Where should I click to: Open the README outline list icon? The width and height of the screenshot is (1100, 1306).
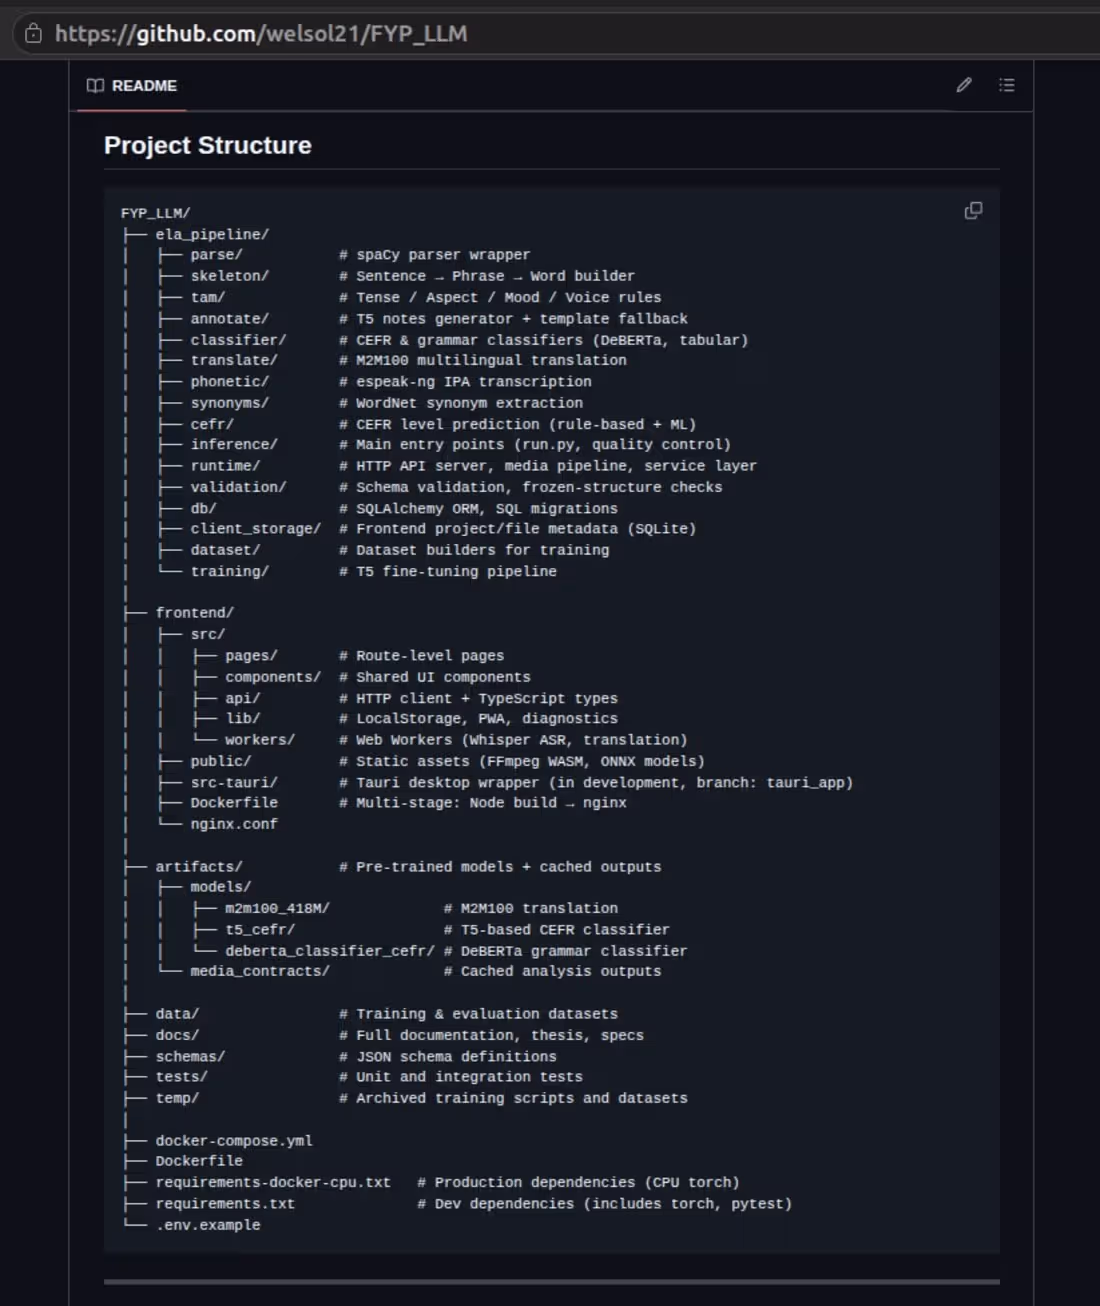click(1006, 86)
